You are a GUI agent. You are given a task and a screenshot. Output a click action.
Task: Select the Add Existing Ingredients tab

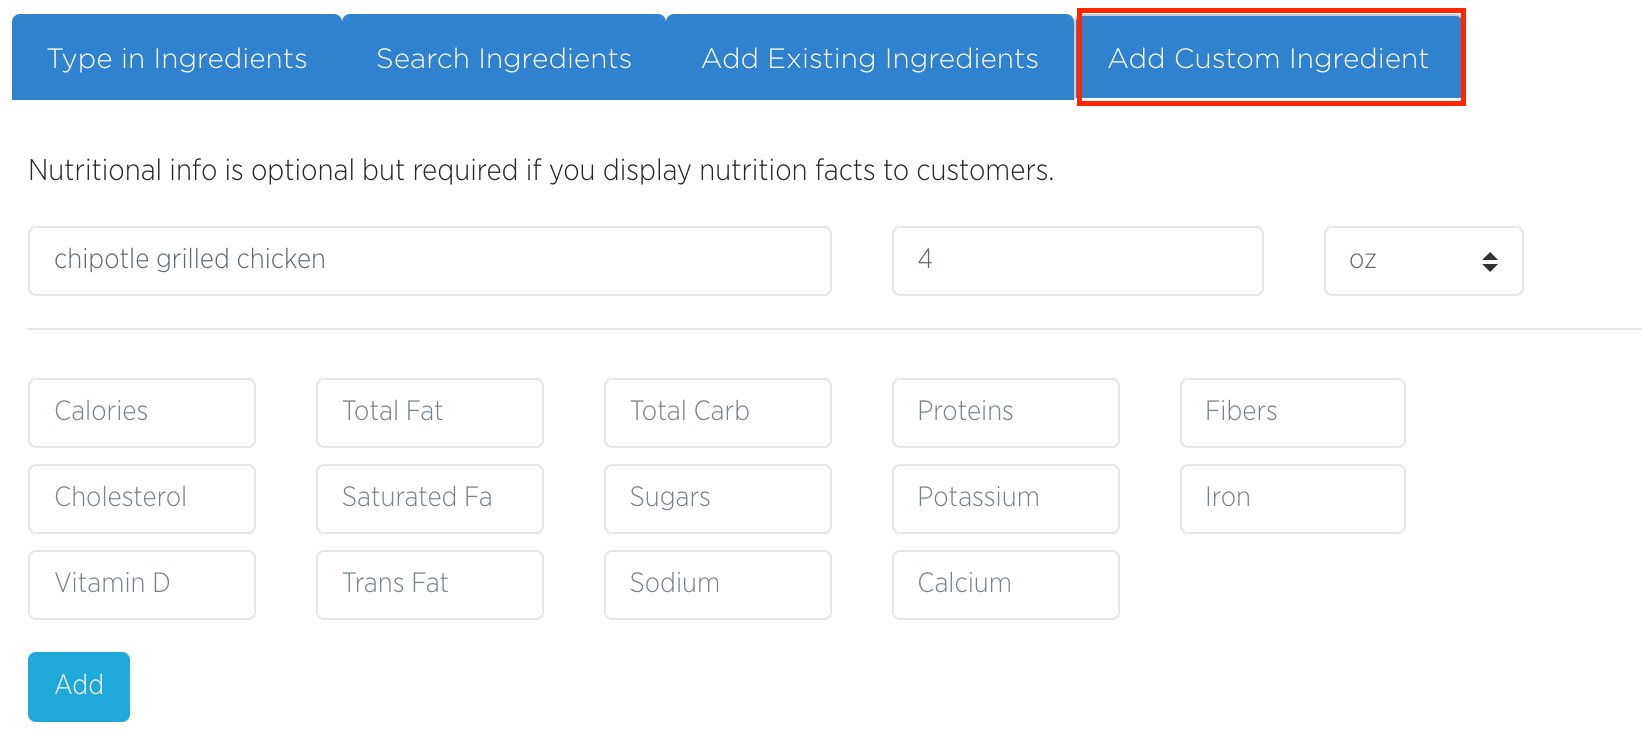870,59
